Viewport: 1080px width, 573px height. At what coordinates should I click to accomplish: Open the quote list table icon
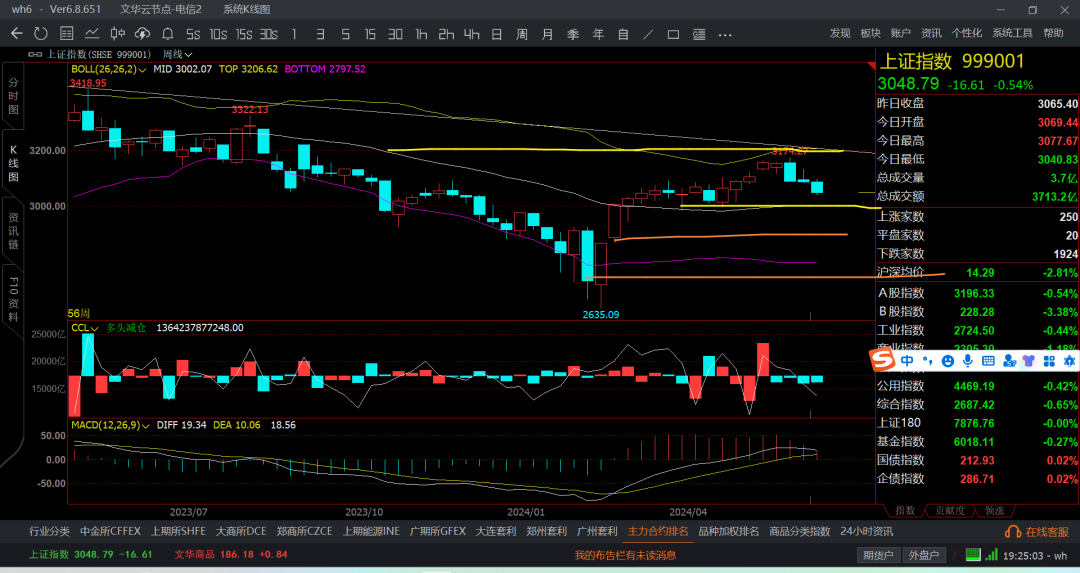(67, 34)
